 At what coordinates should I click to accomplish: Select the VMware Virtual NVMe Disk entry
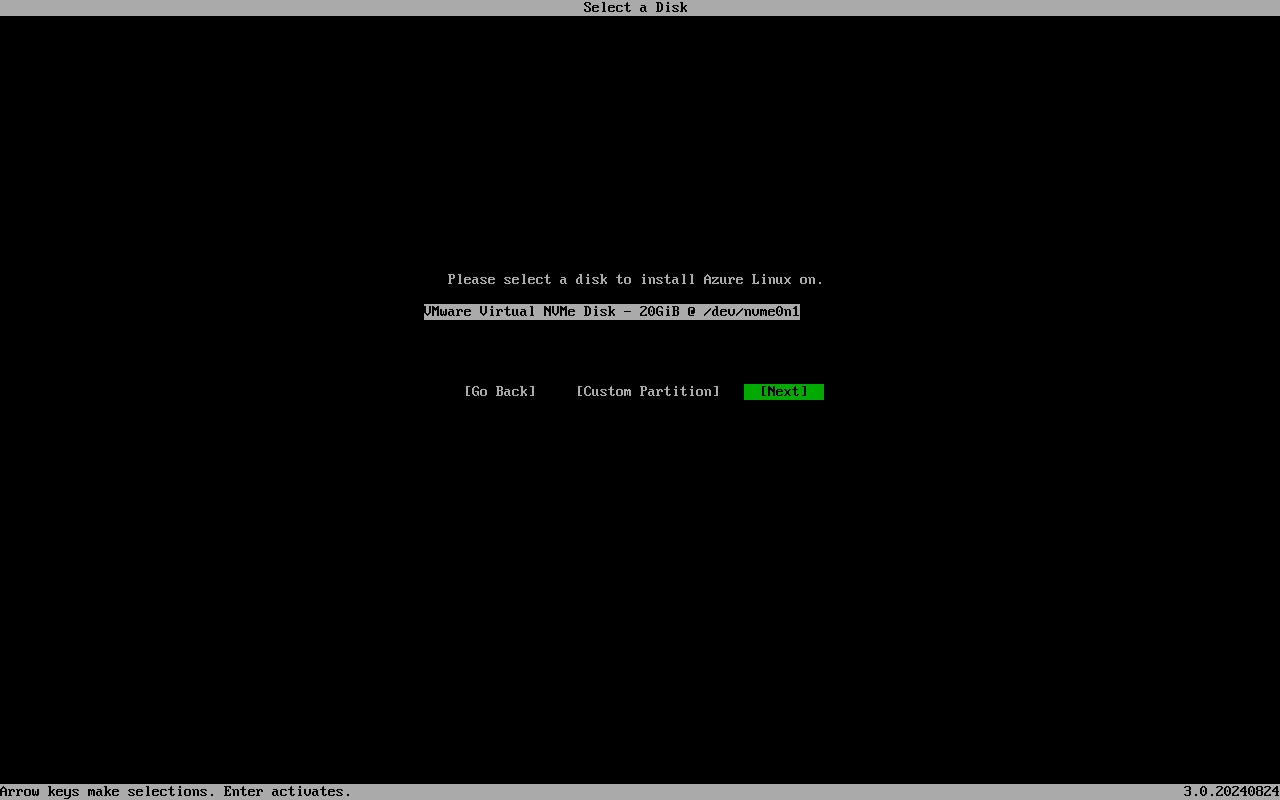pos(612,311)
